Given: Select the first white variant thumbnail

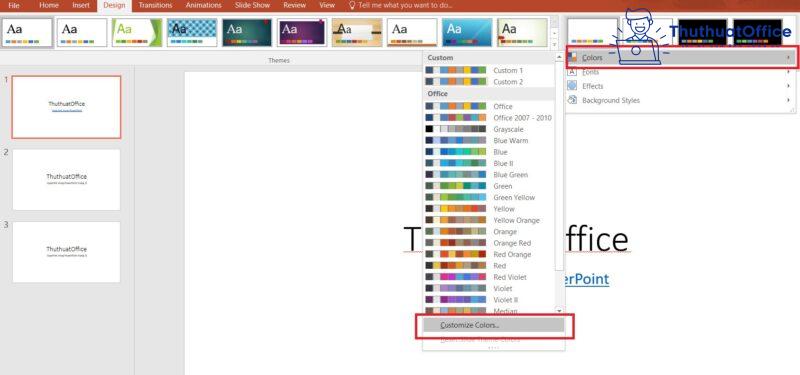Looking at the screenshot, I should point(593,33).
